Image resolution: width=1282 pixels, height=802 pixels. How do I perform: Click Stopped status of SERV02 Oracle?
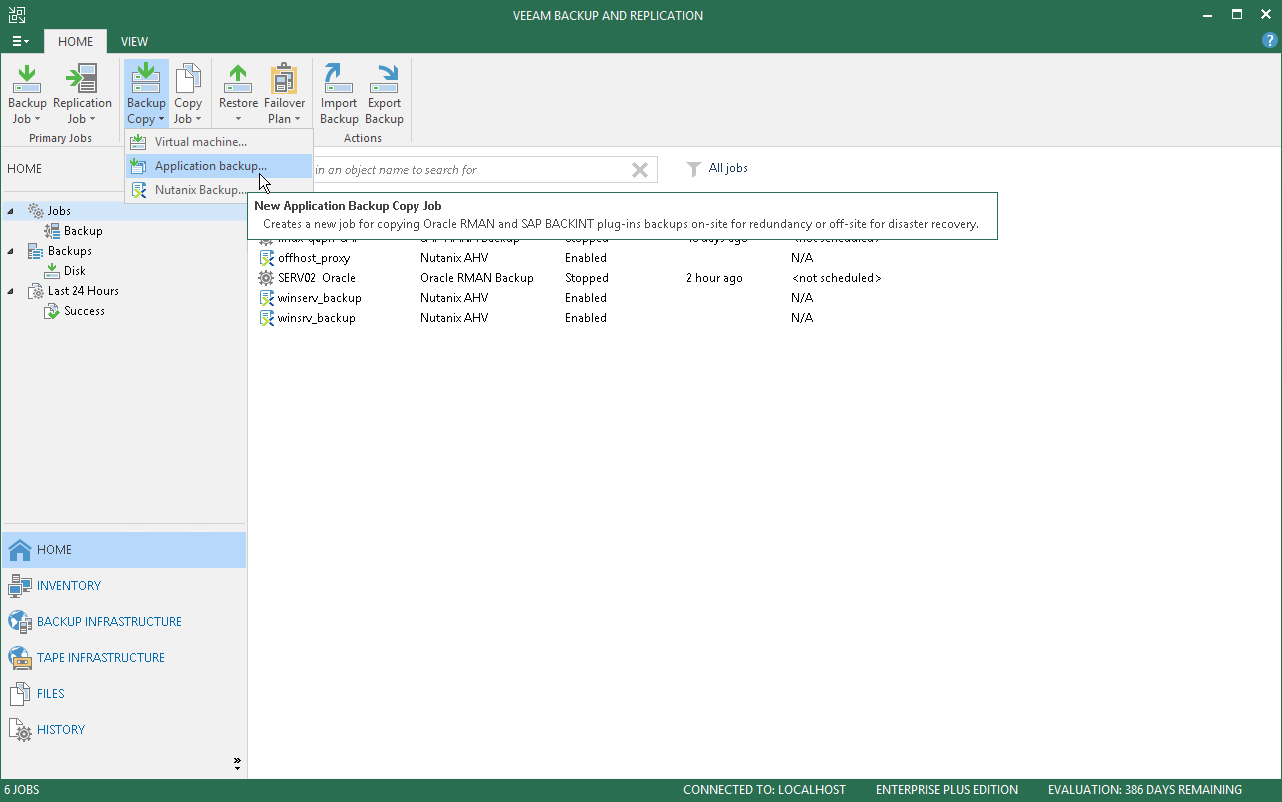(586, 278)
